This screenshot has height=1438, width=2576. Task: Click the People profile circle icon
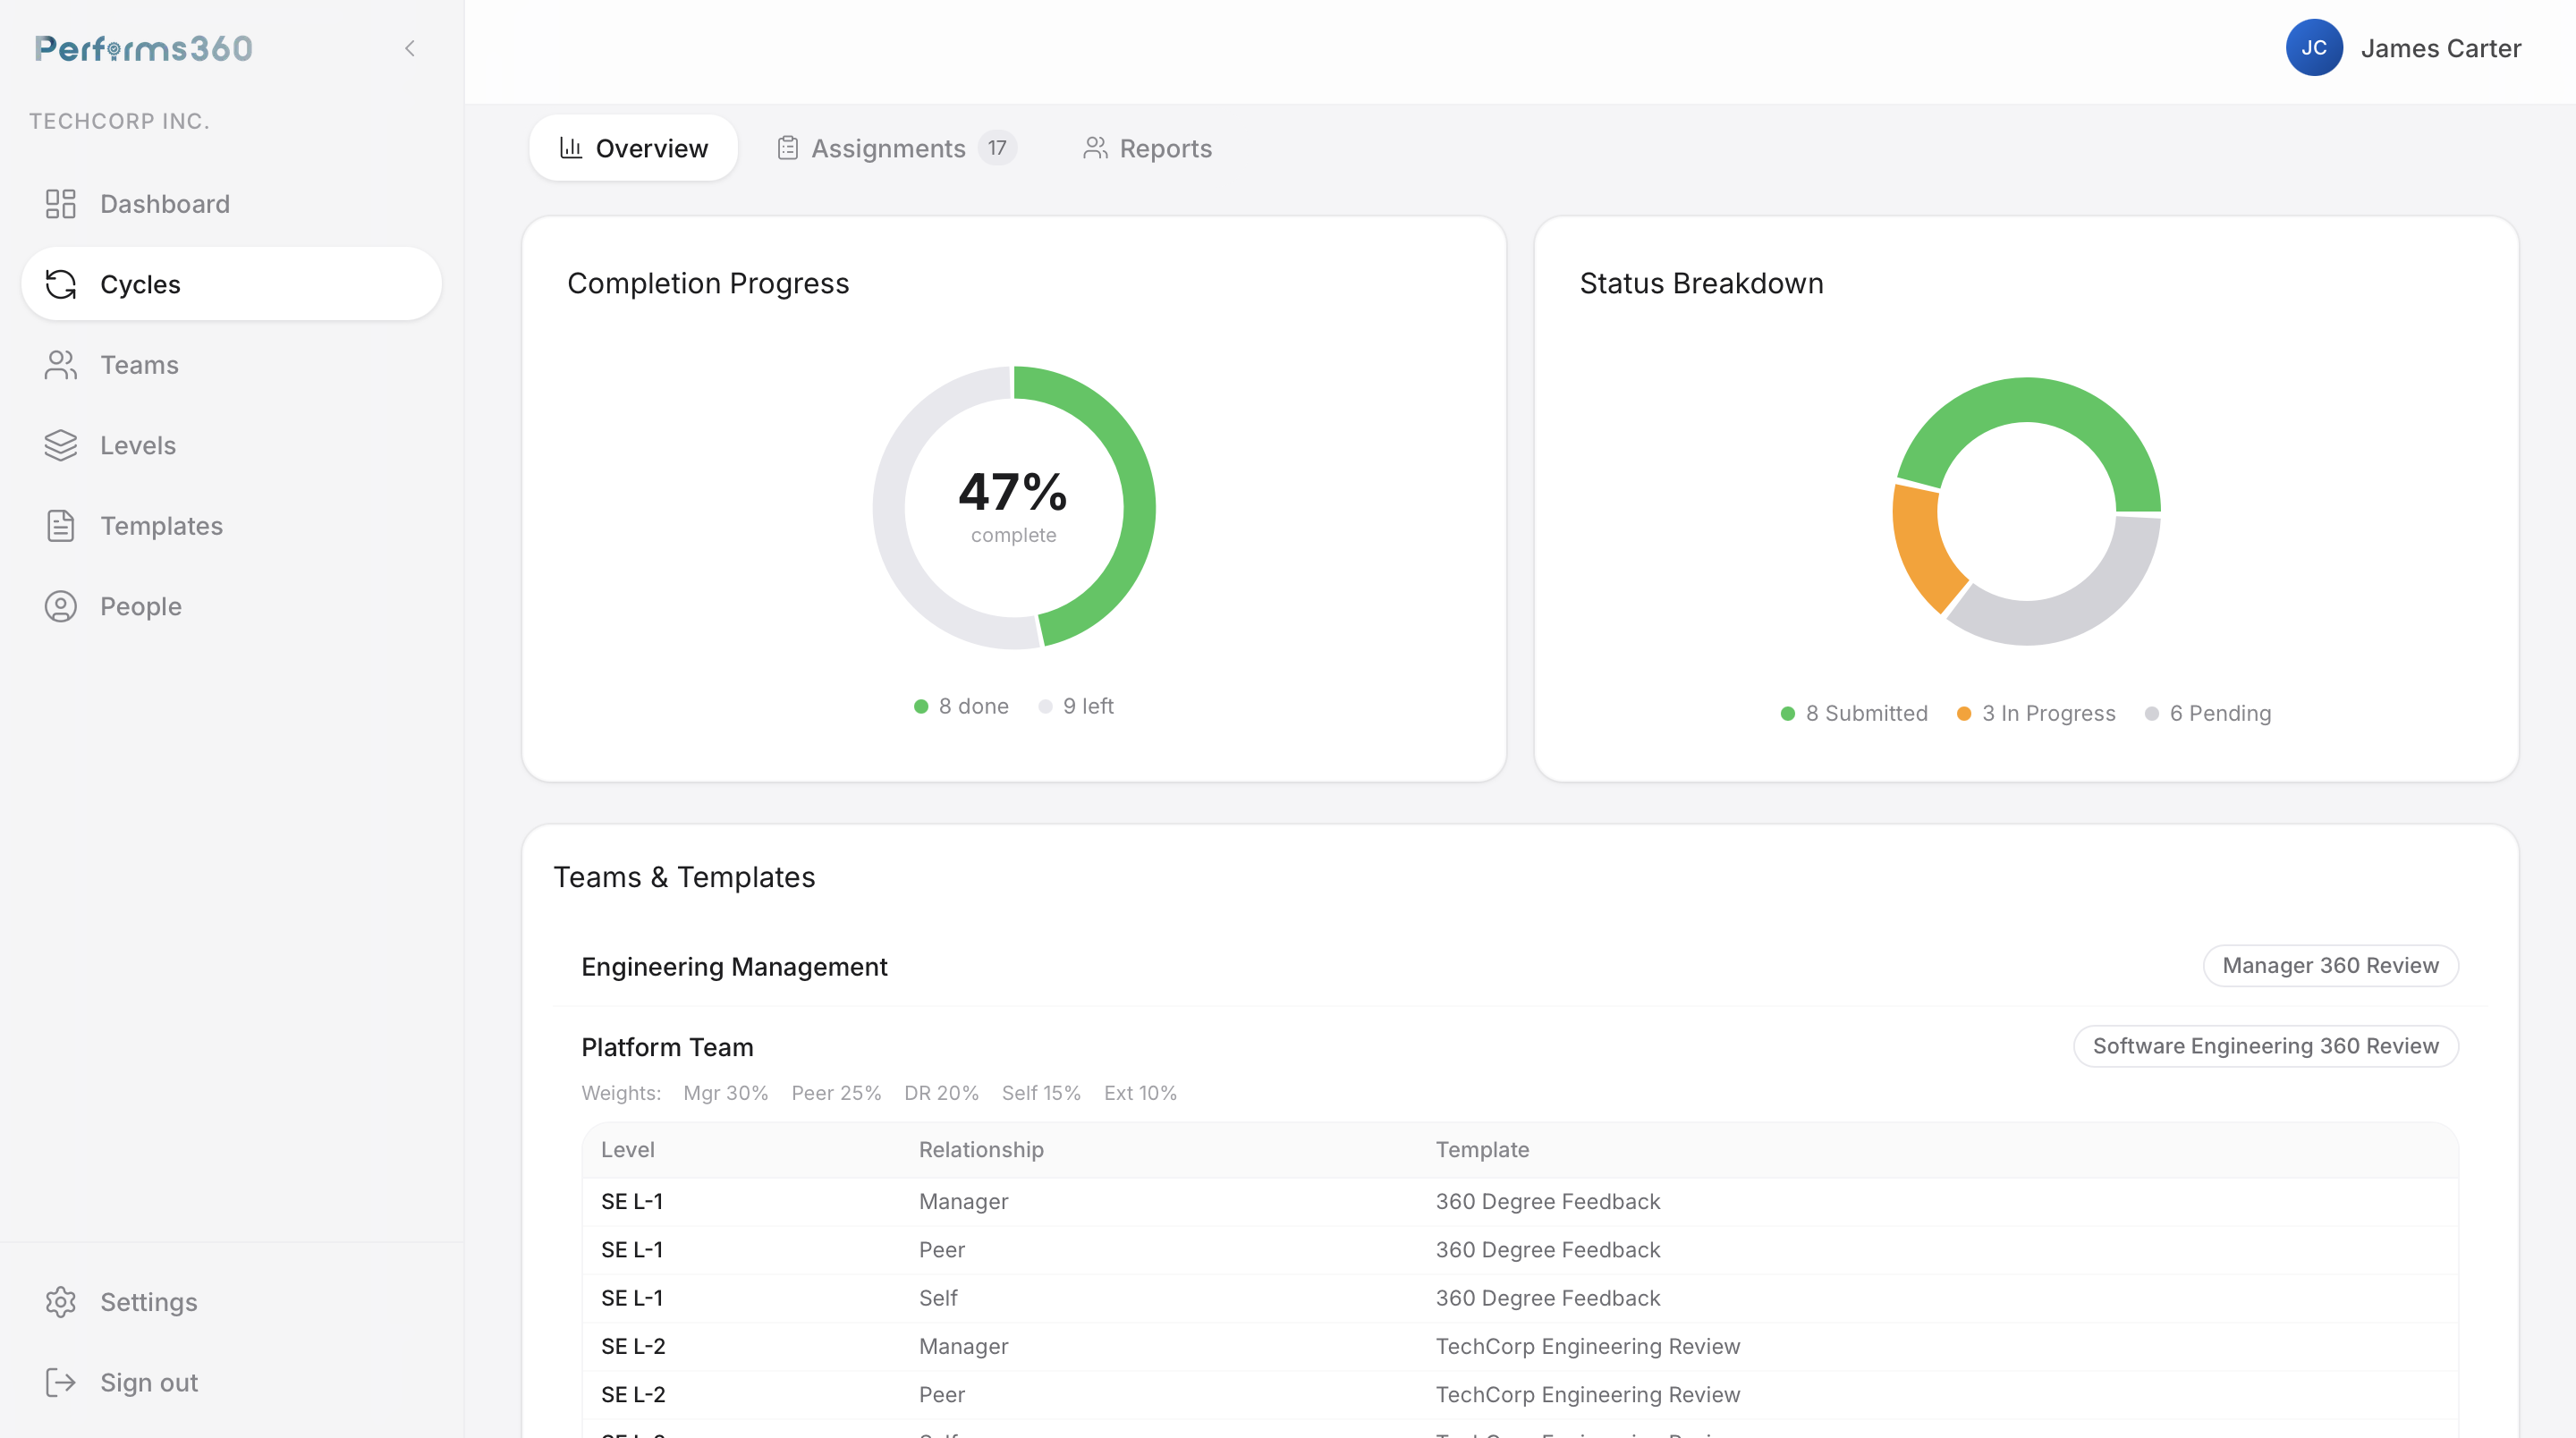click(60, 606)
